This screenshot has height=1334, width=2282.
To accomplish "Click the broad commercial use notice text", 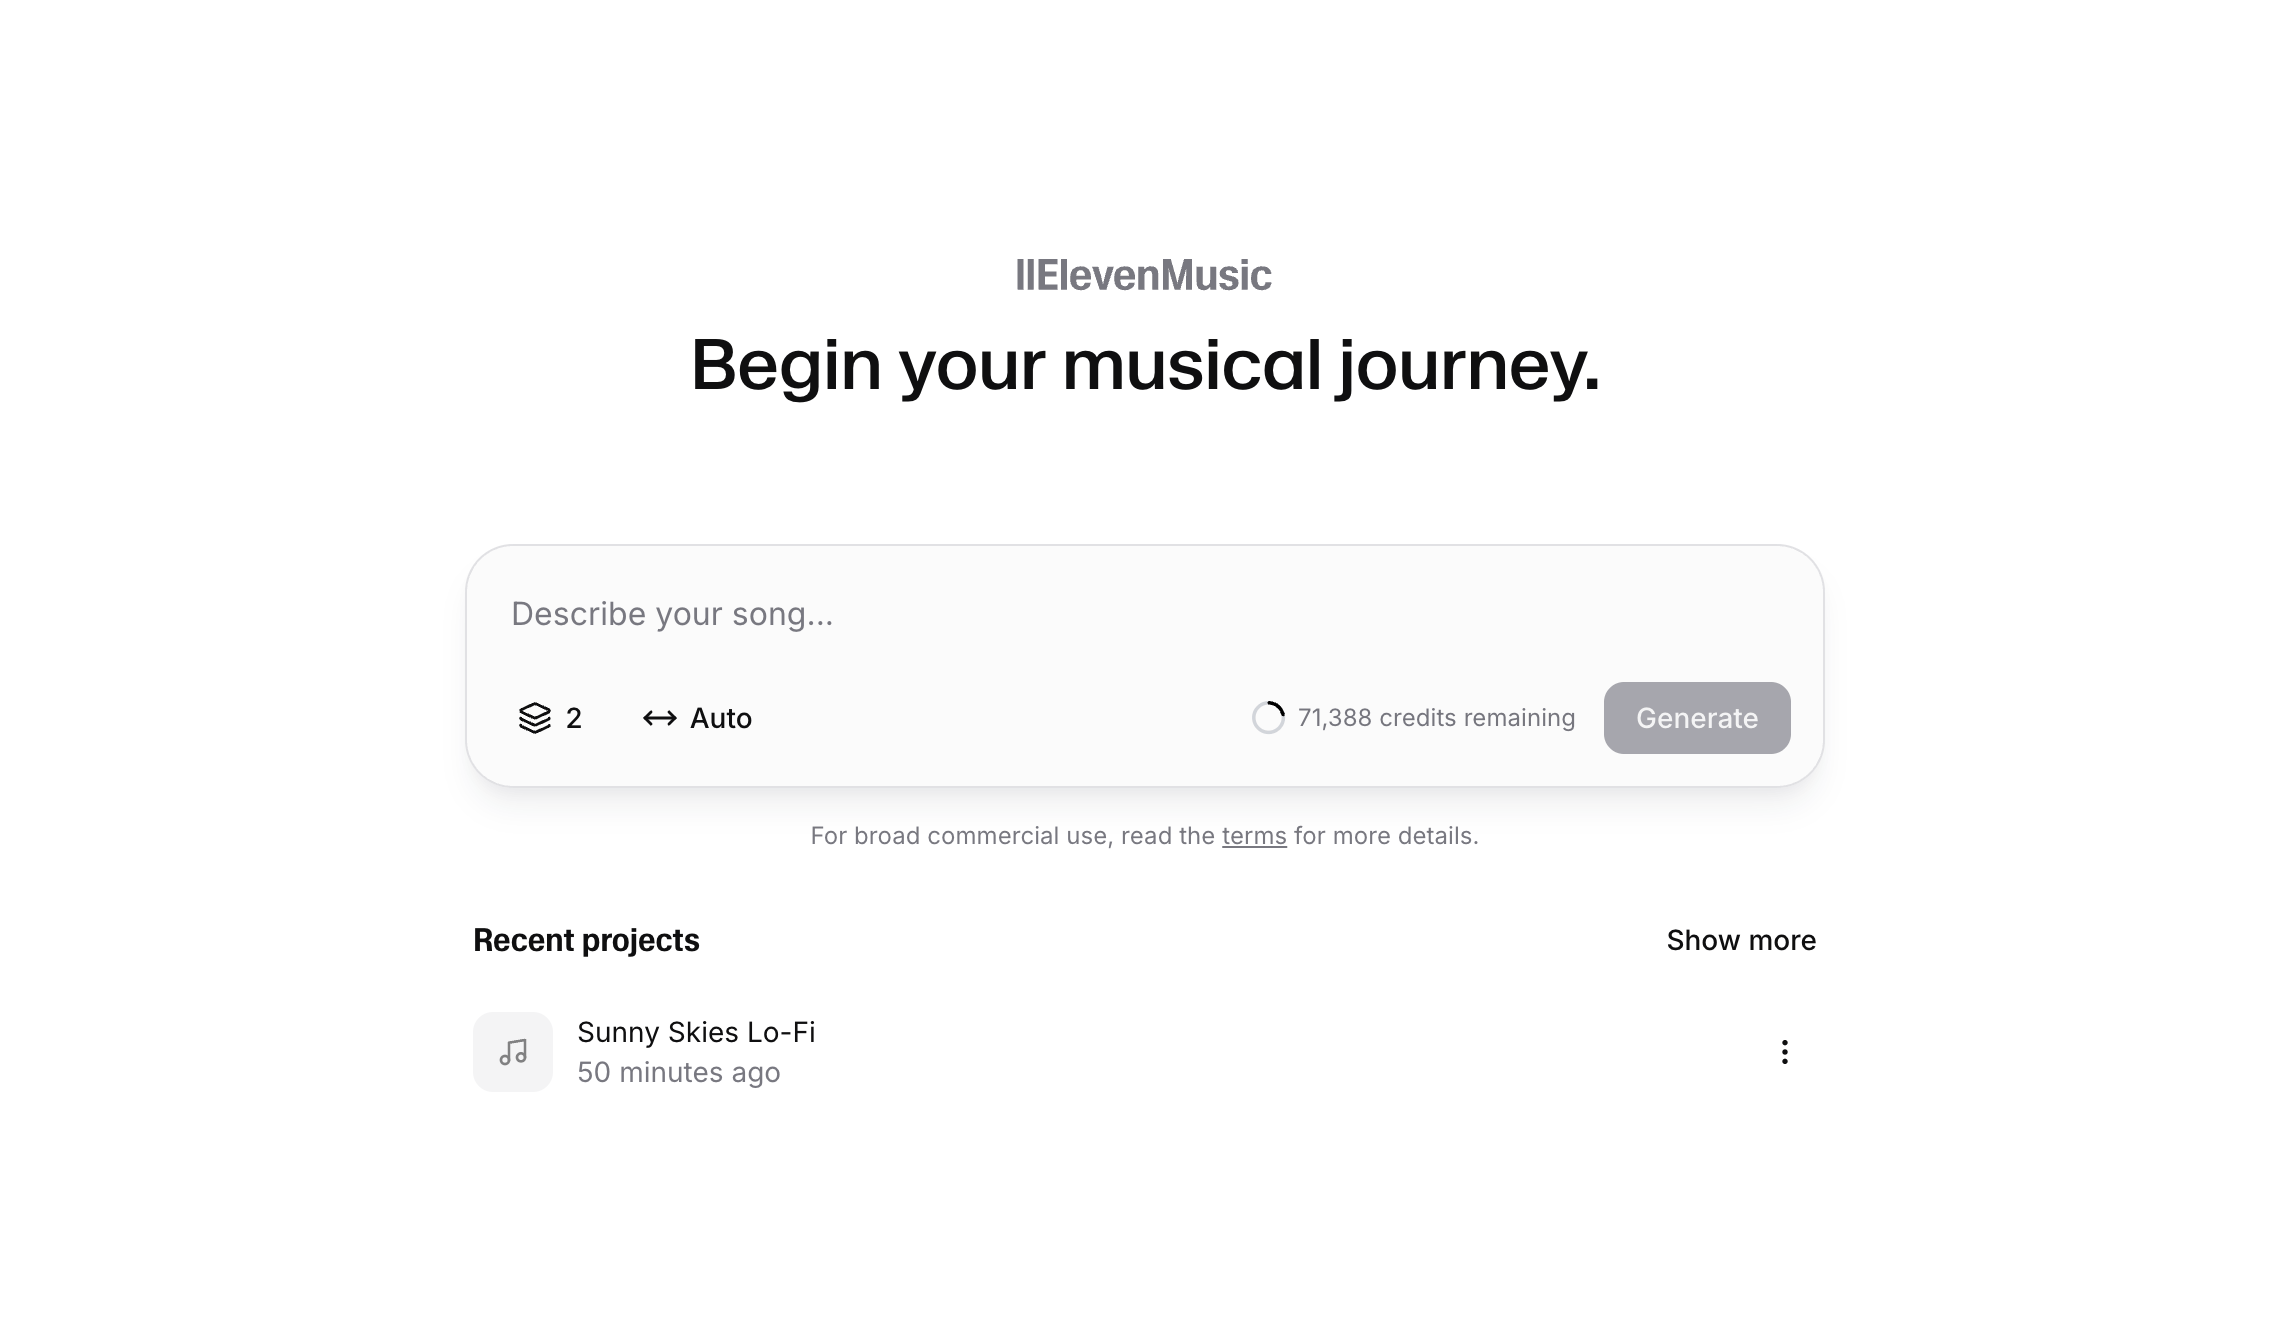I will coord(1144,836).
